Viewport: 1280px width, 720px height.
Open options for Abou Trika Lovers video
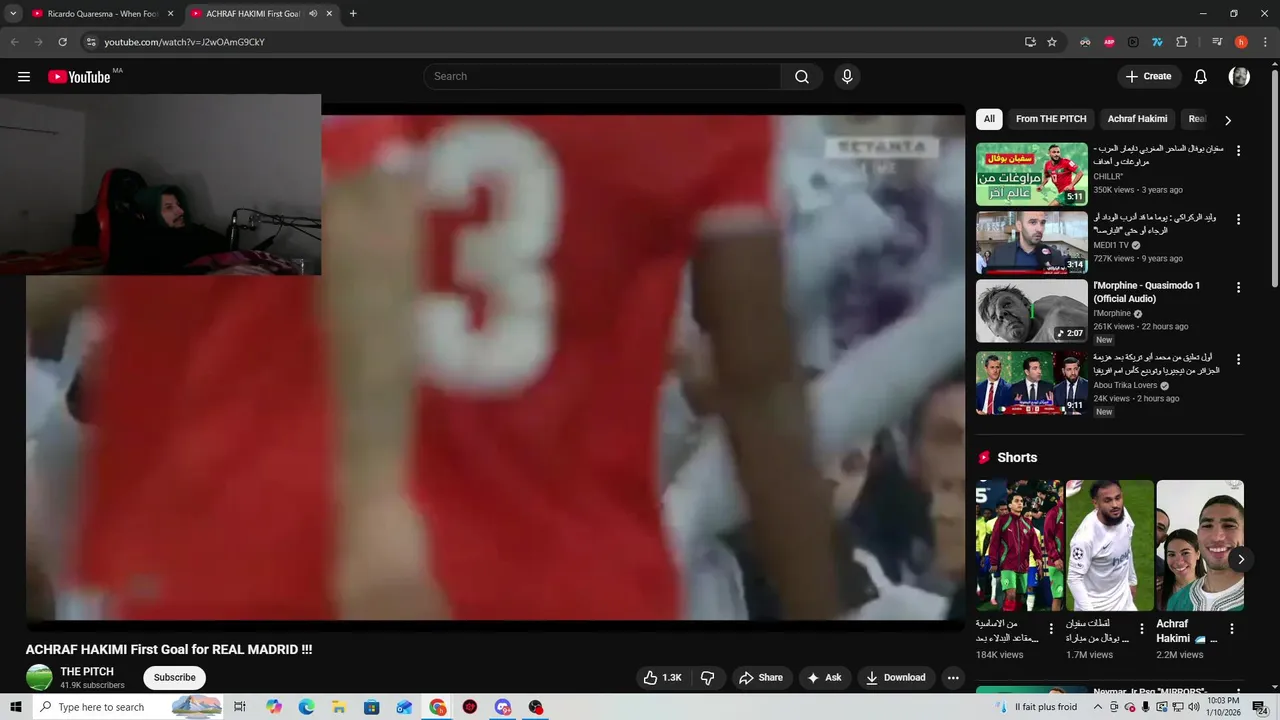click(1238, 359)
